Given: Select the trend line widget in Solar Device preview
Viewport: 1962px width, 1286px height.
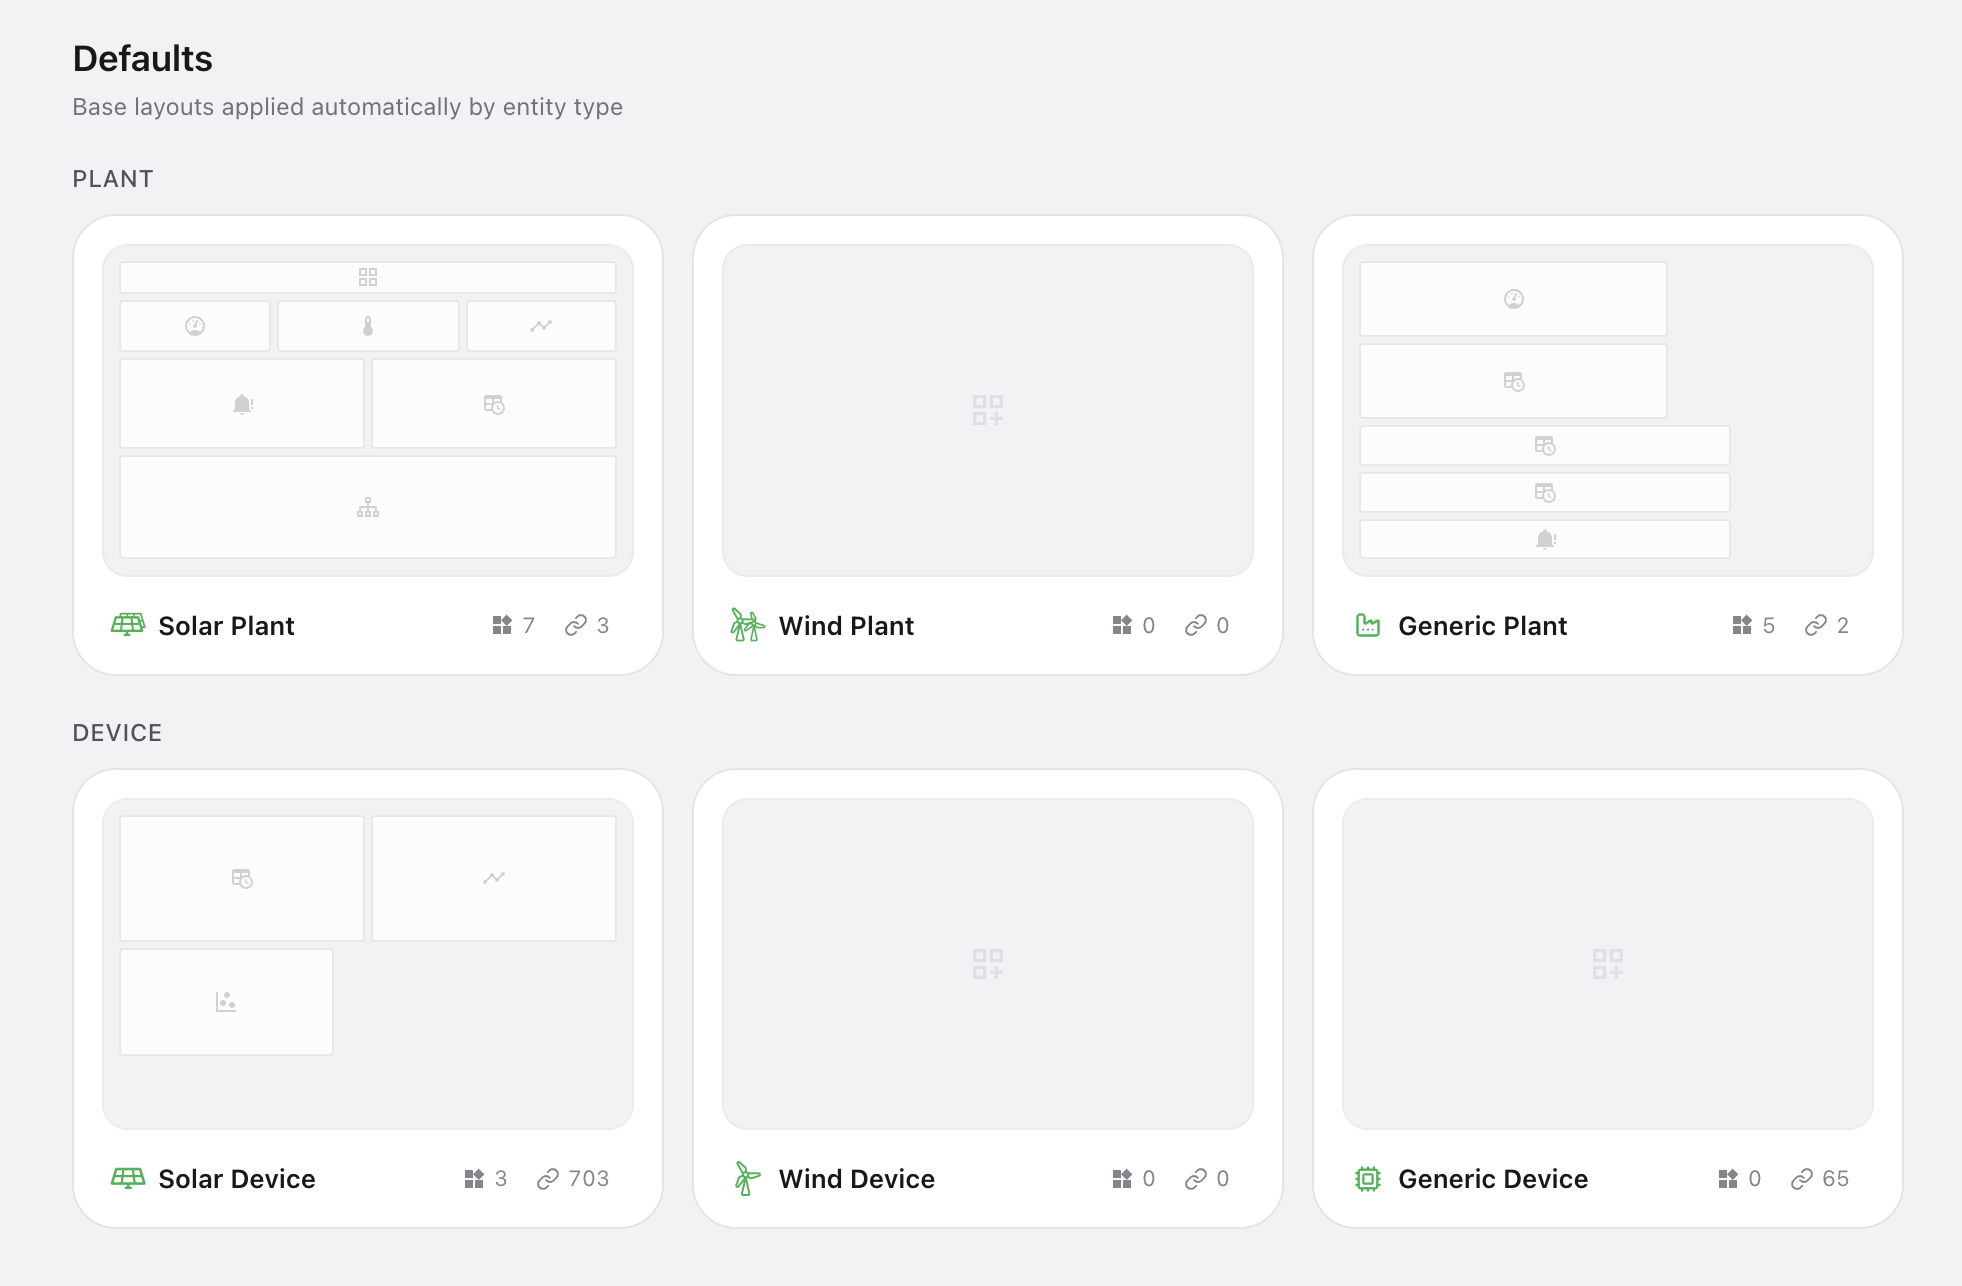Looking at the screenshot, I should tap(494, 878).
